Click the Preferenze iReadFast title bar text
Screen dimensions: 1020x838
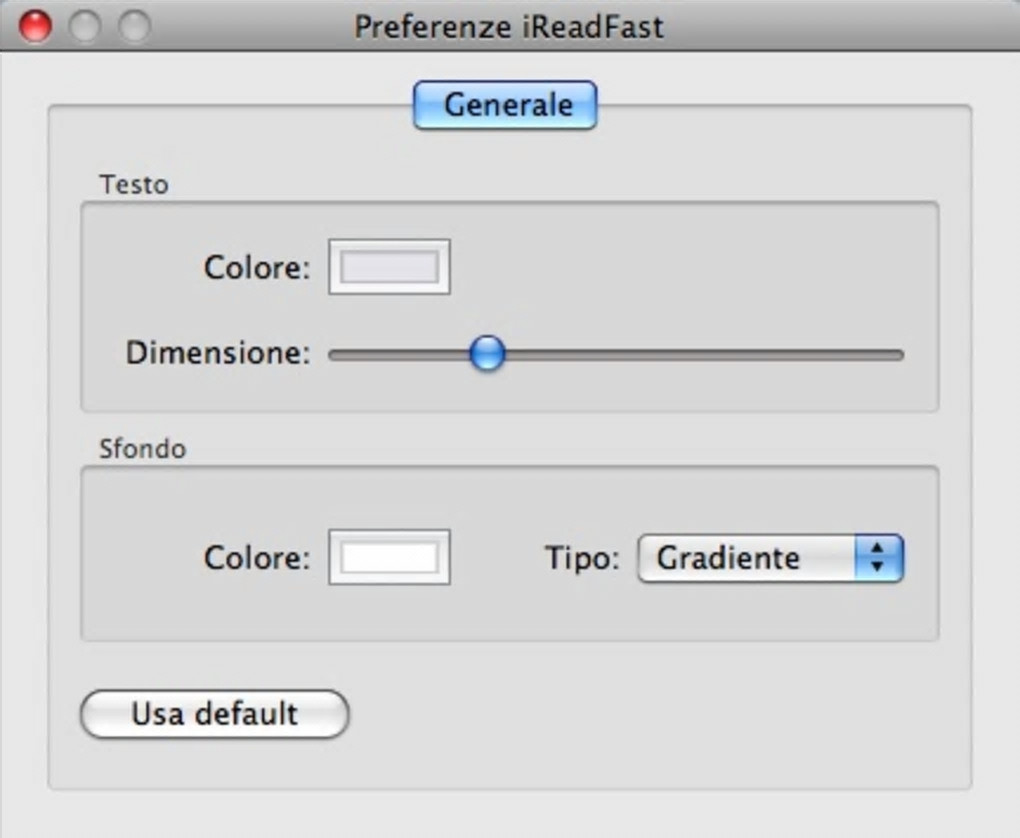tap(508, 26)
